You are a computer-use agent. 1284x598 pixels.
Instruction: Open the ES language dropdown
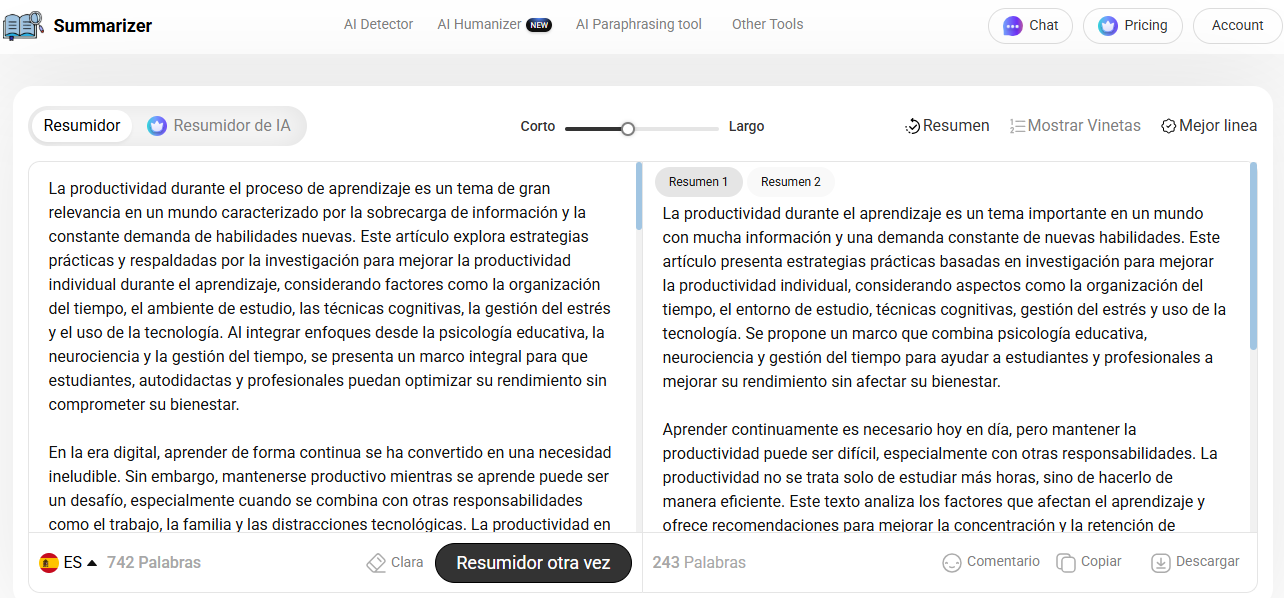click(68, 563)
